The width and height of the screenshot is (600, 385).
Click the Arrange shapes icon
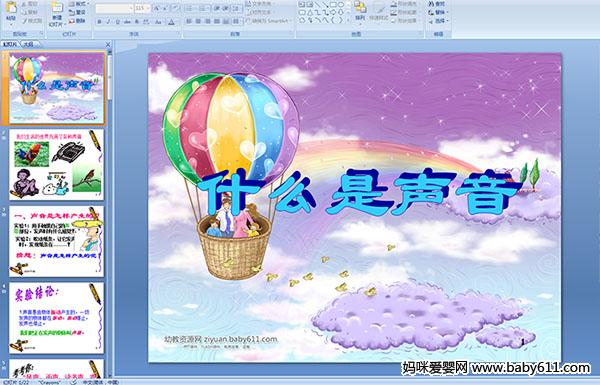[x=360, y=11]
